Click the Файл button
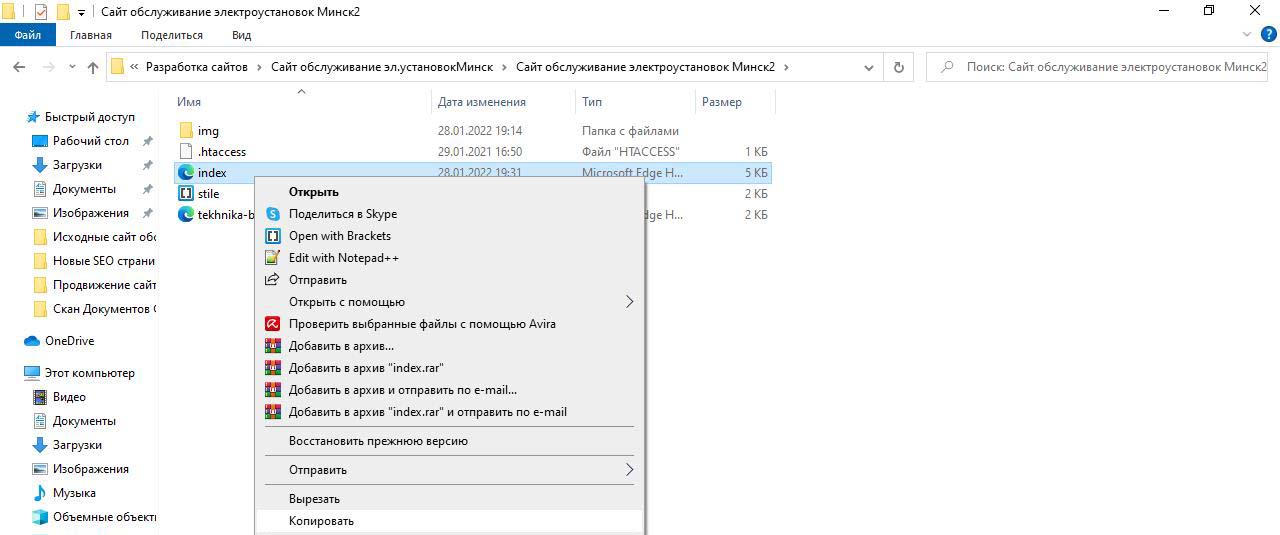Screen dimensions: 1280x535 pos(28,35)
